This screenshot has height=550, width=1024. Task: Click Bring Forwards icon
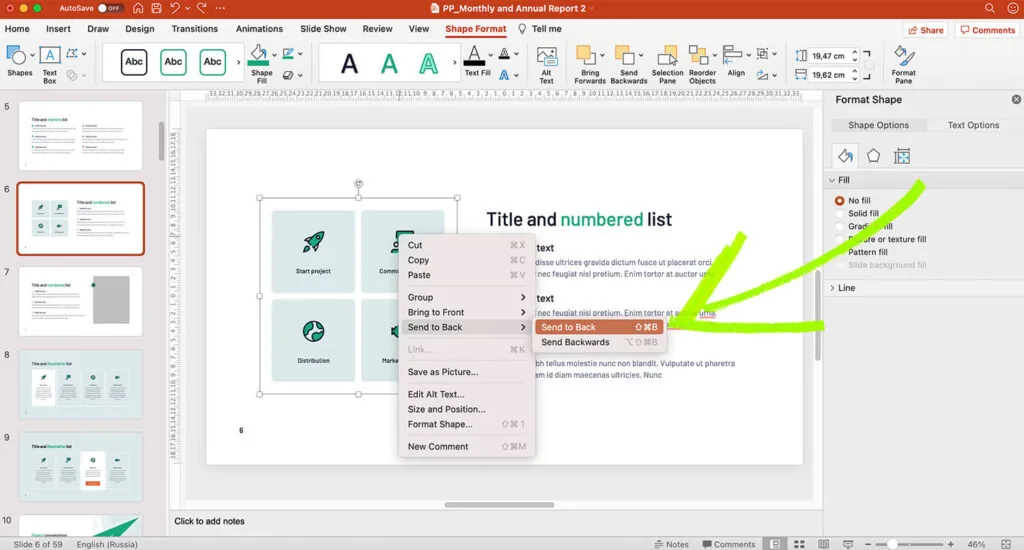(586, 56)
